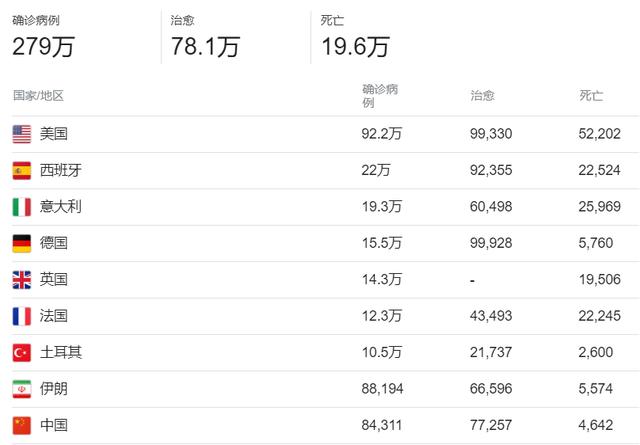This screenshot has width=640, height=445.
Task: Sort by 确诊病例 column header
Action: pyautogui.click(x=381, y=96)
